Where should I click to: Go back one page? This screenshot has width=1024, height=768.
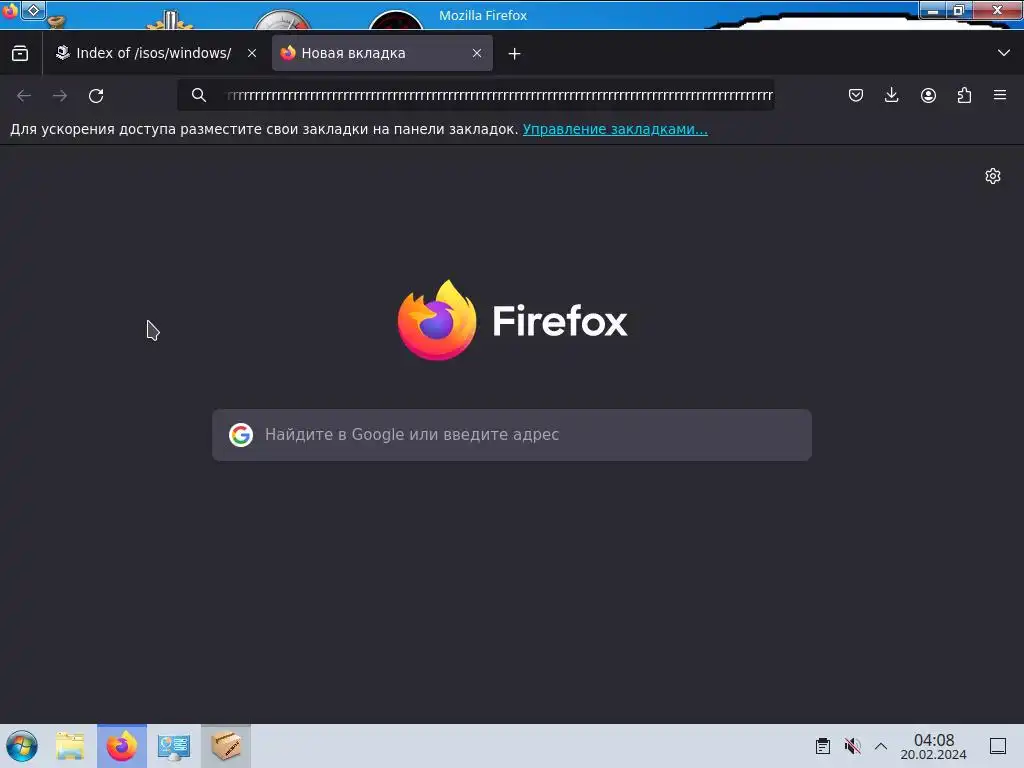point(24,96)
